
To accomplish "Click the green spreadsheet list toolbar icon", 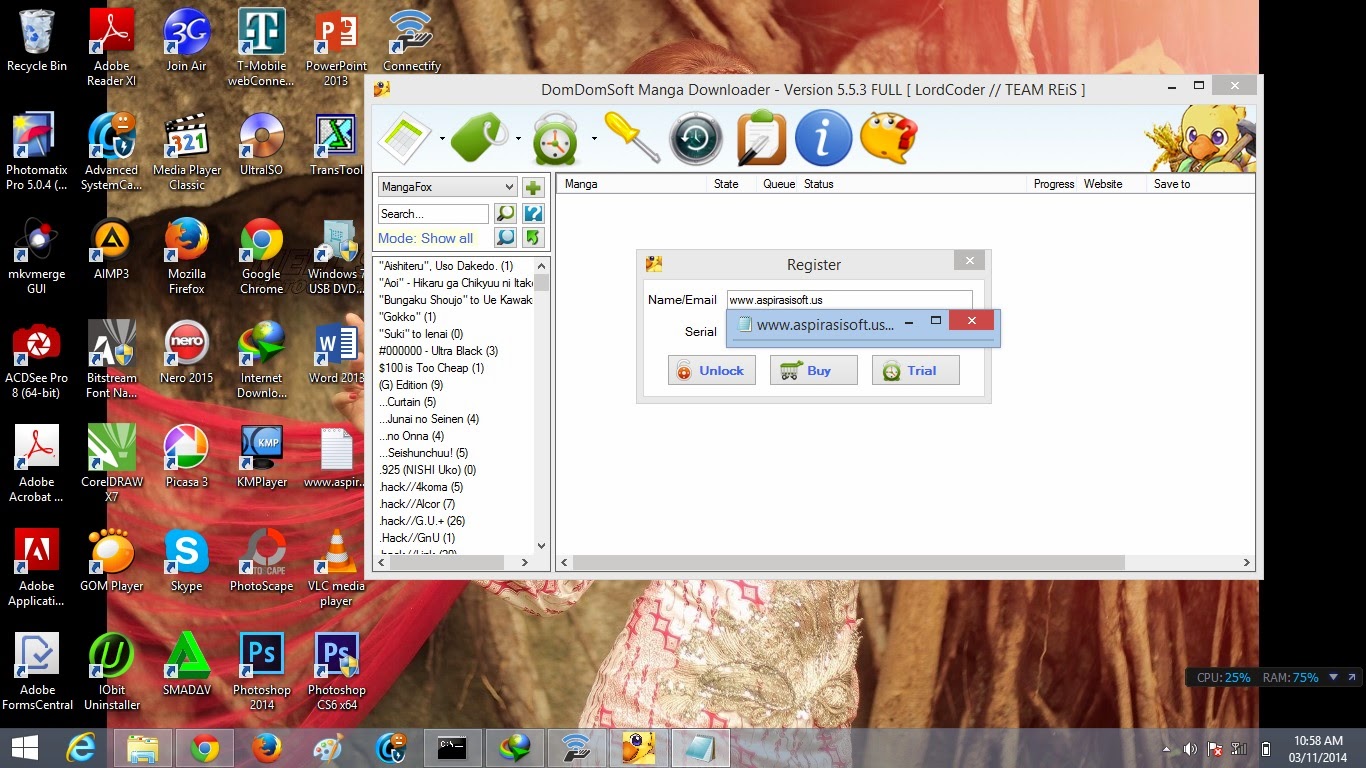I will pyautogui.click(x=403, y=138).
